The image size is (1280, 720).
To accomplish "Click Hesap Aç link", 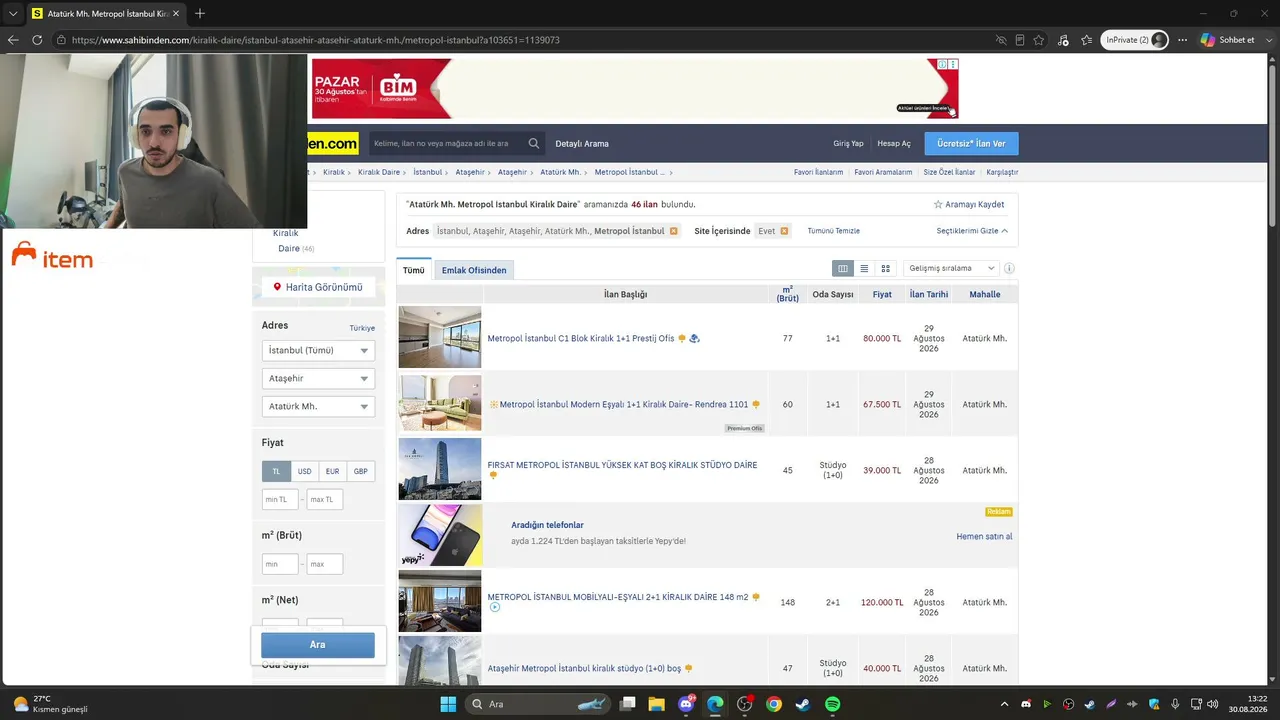I will click(x=894, y=144).
